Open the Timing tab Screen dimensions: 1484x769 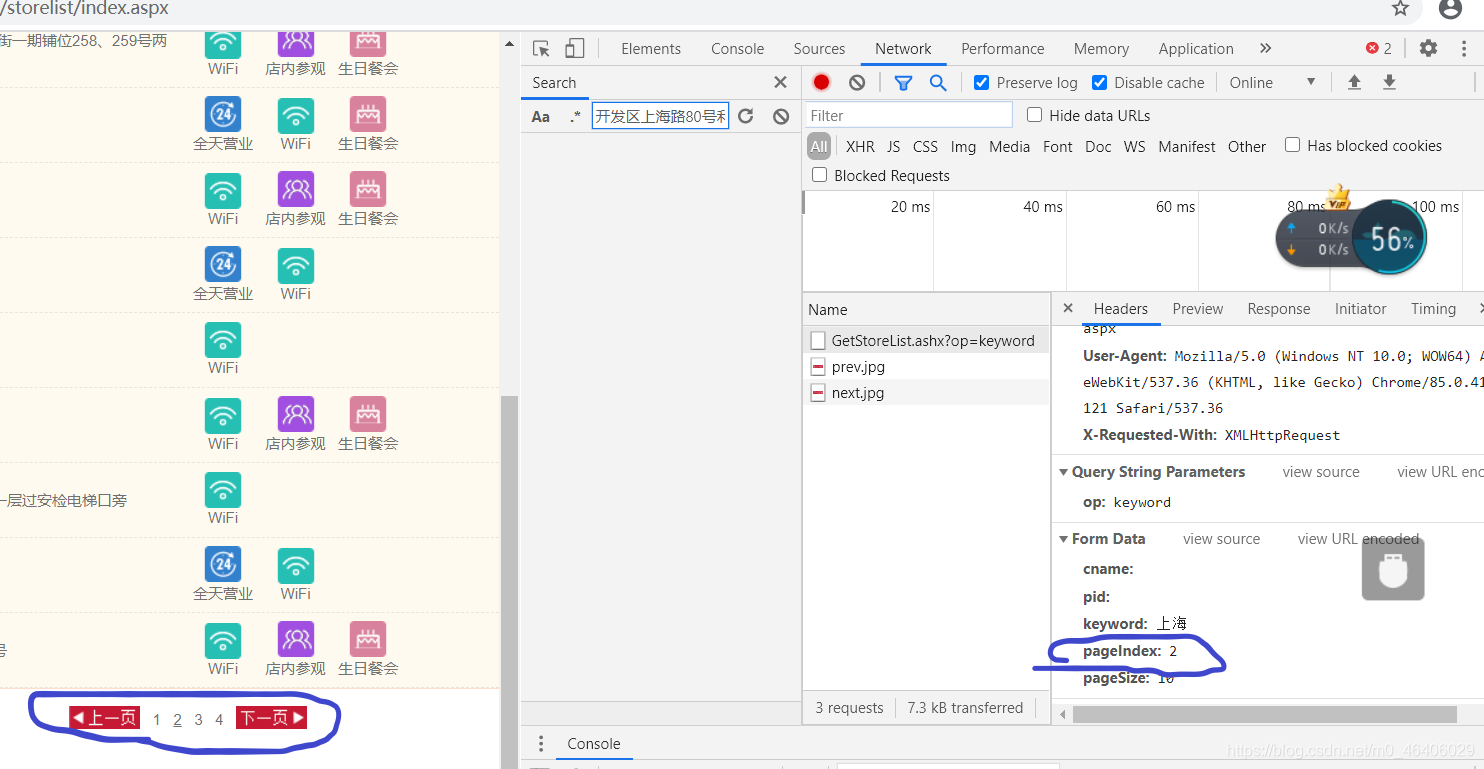tap(1433, 309)
